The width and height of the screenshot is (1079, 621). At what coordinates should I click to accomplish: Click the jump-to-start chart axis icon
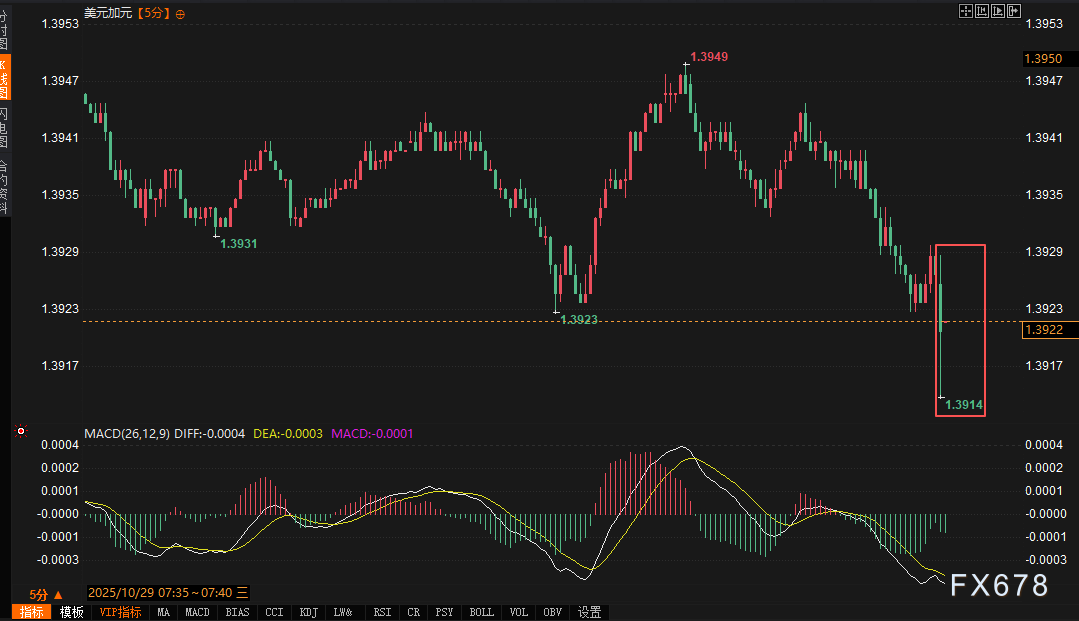click(x=982, y=10)
